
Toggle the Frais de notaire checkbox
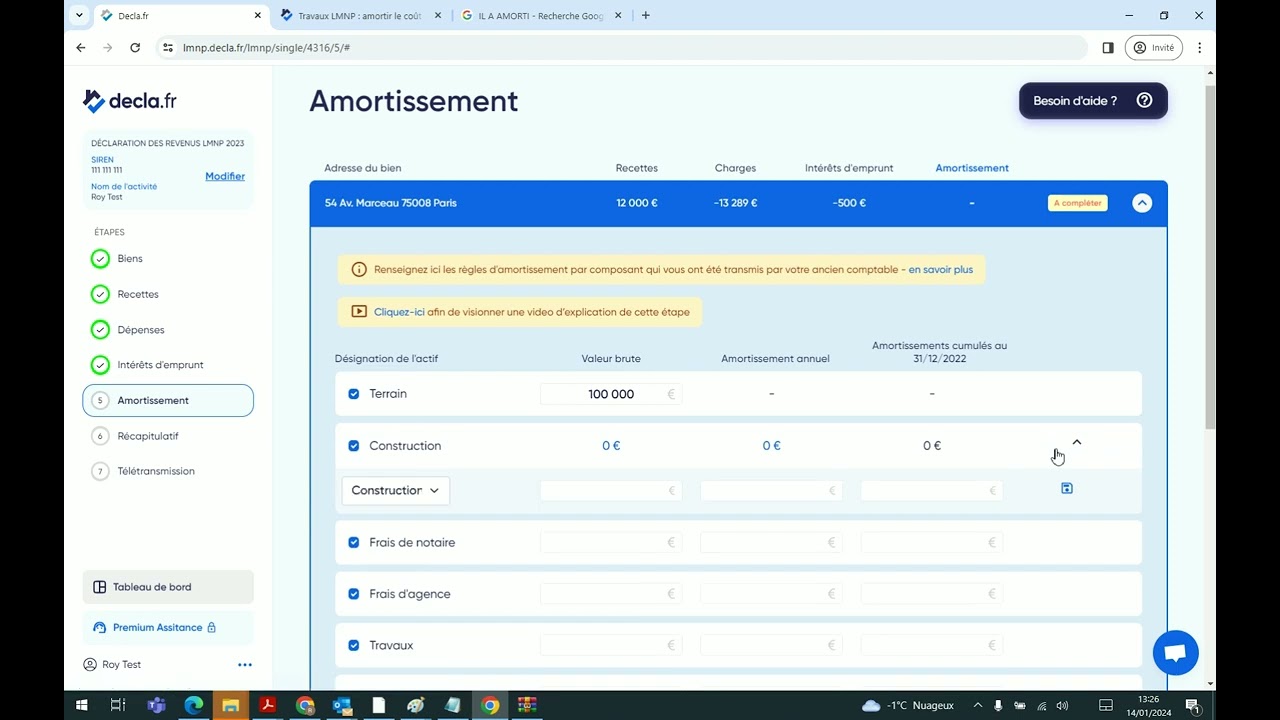click(x=353, y=543)
